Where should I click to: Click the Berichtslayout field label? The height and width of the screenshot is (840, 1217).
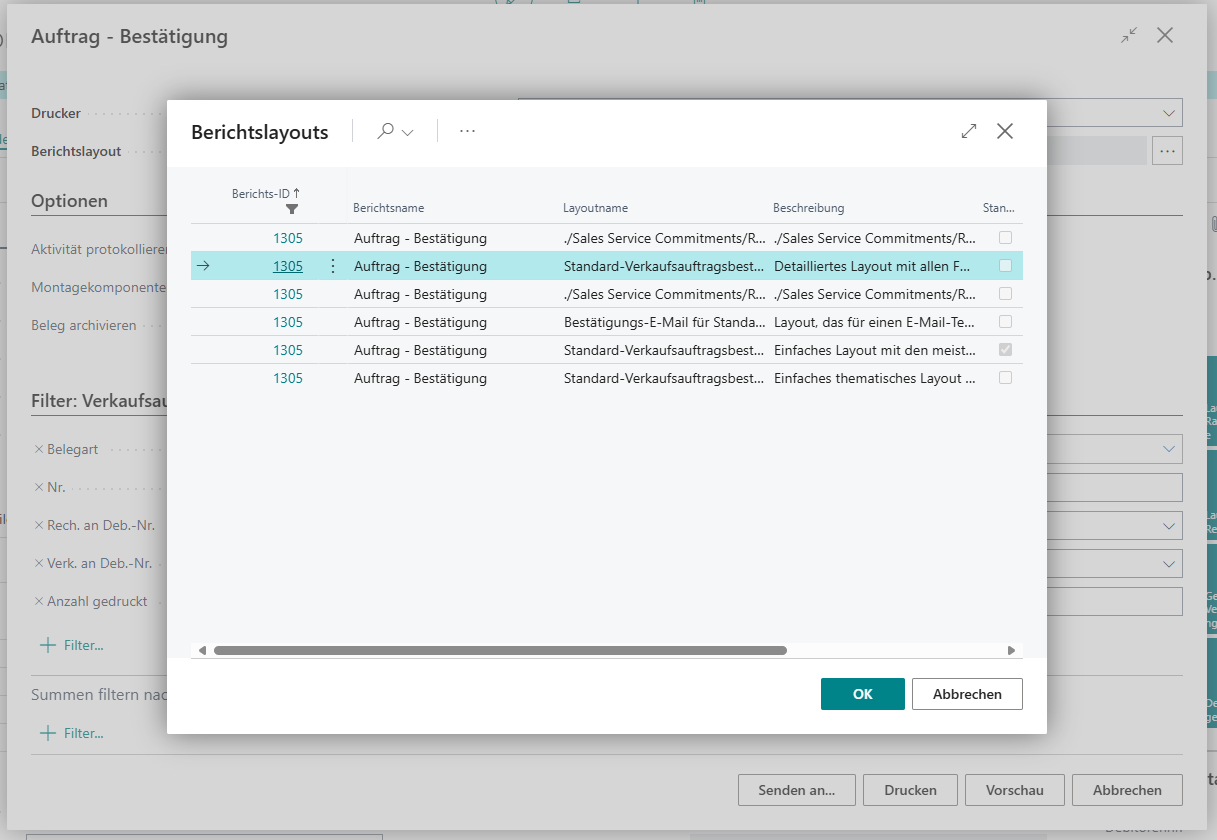pyautogui.click(x=76, y=151)
